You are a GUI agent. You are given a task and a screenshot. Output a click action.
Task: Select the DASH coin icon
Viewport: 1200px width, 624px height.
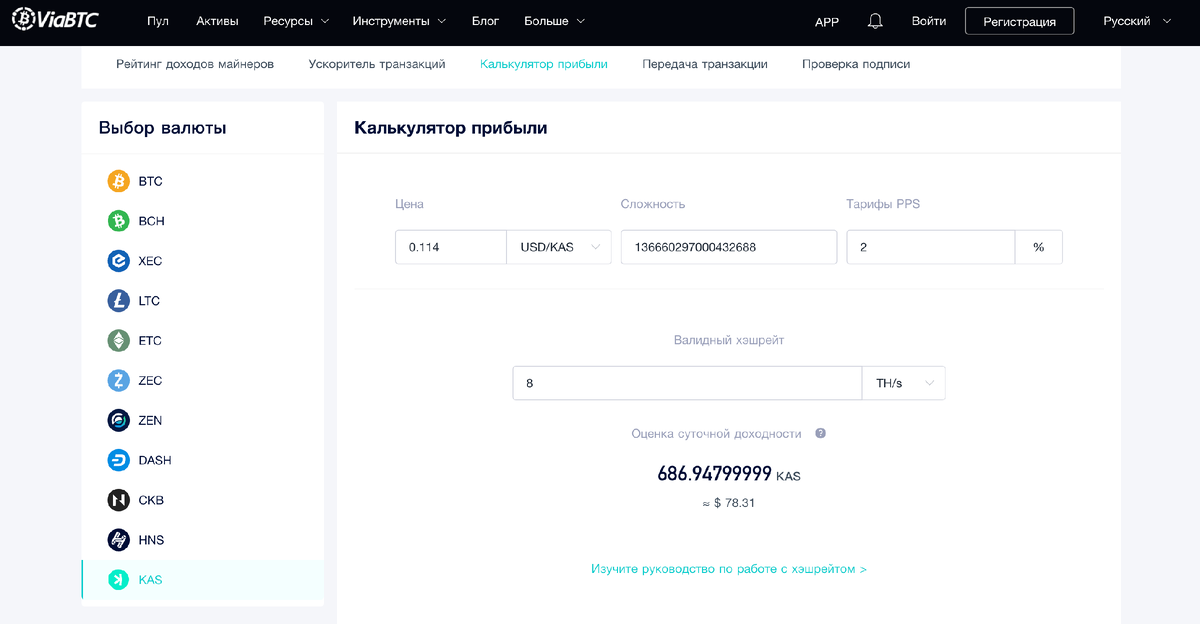[120, 460]
